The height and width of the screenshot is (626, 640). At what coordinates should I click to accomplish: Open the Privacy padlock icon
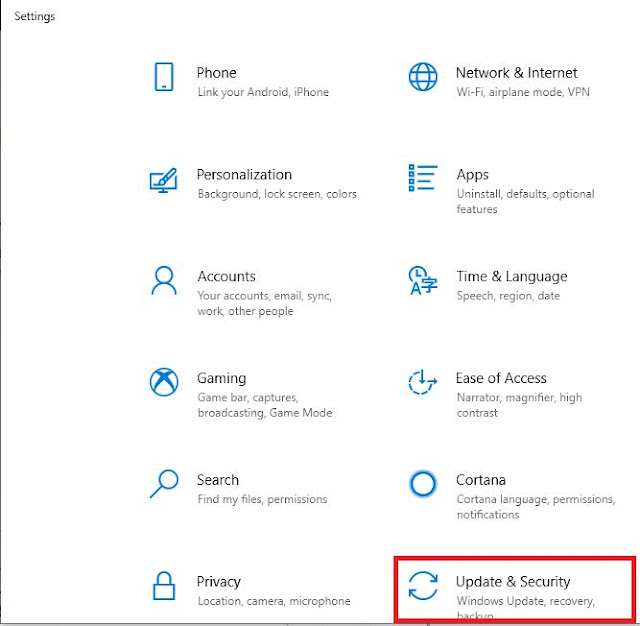[x=164, y=586]
